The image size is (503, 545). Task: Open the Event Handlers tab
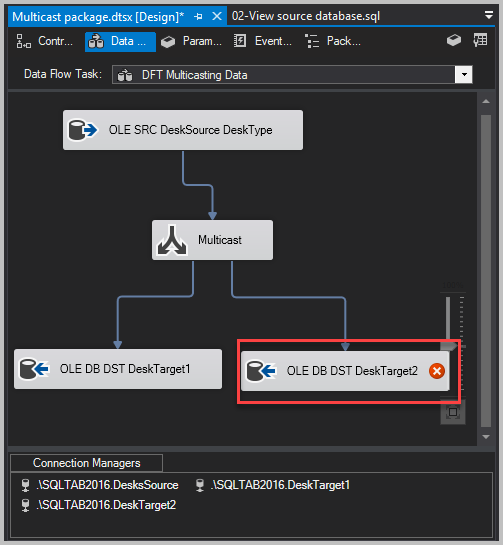pos(263,41)
